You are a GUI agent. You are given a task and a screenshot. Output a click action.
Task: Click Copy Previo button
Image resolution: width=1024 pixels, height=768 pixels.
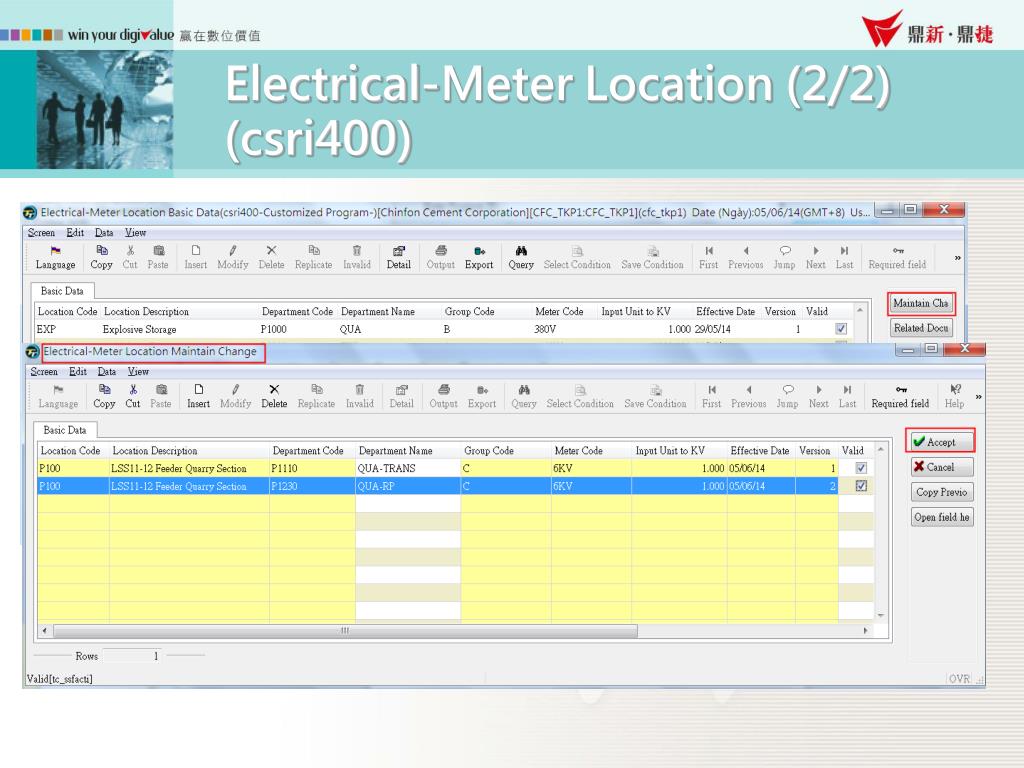pyautogui.click(x=941, y=492)
